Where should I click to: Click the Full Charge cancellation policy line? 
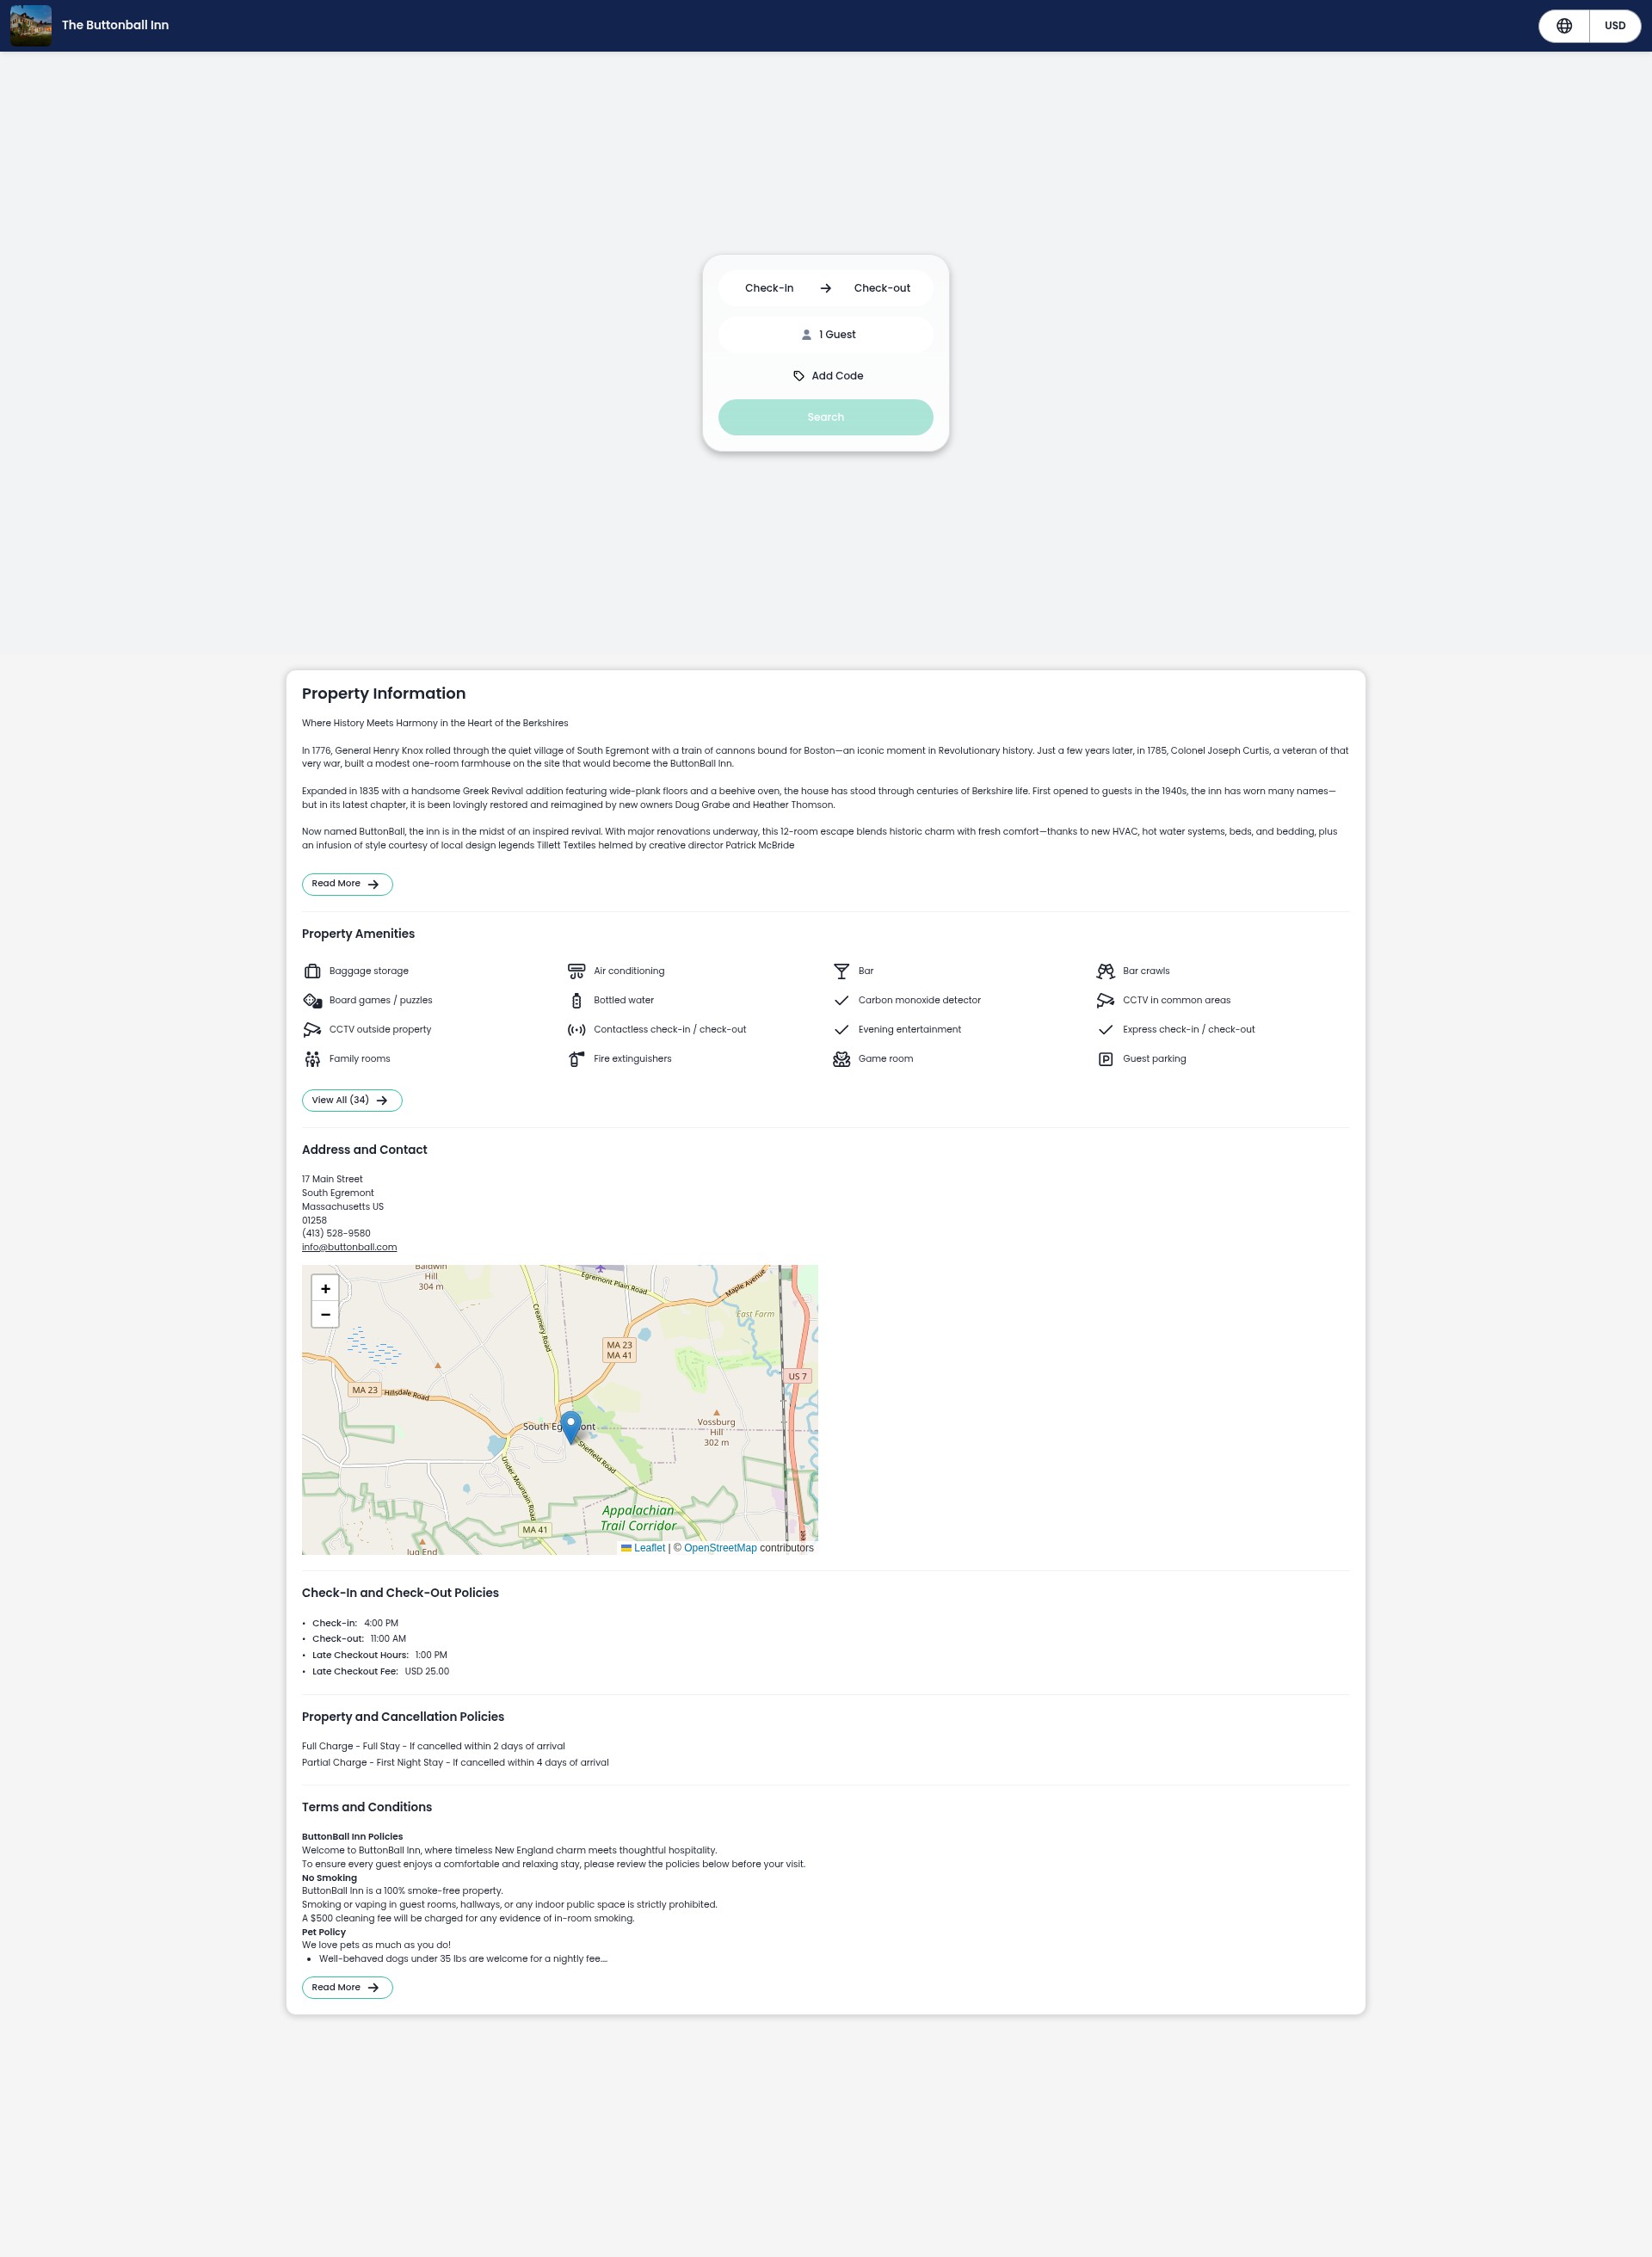tap(433, 1746)
